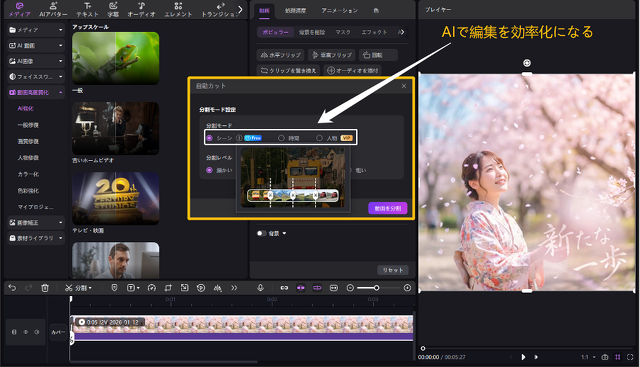
Task: Open the メディア top tab
Action: [19, 9]
